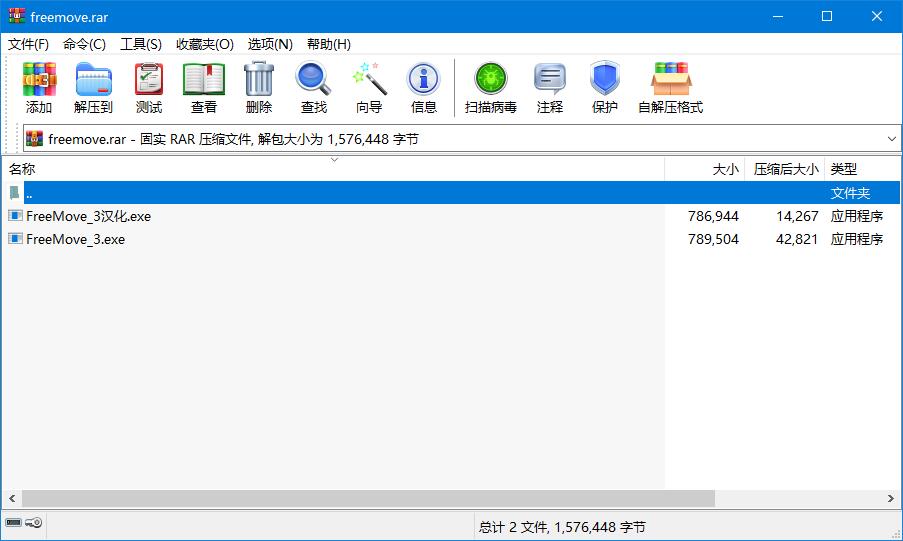Select the FreeMove_3.exe file name

click(x=75, y=239)
